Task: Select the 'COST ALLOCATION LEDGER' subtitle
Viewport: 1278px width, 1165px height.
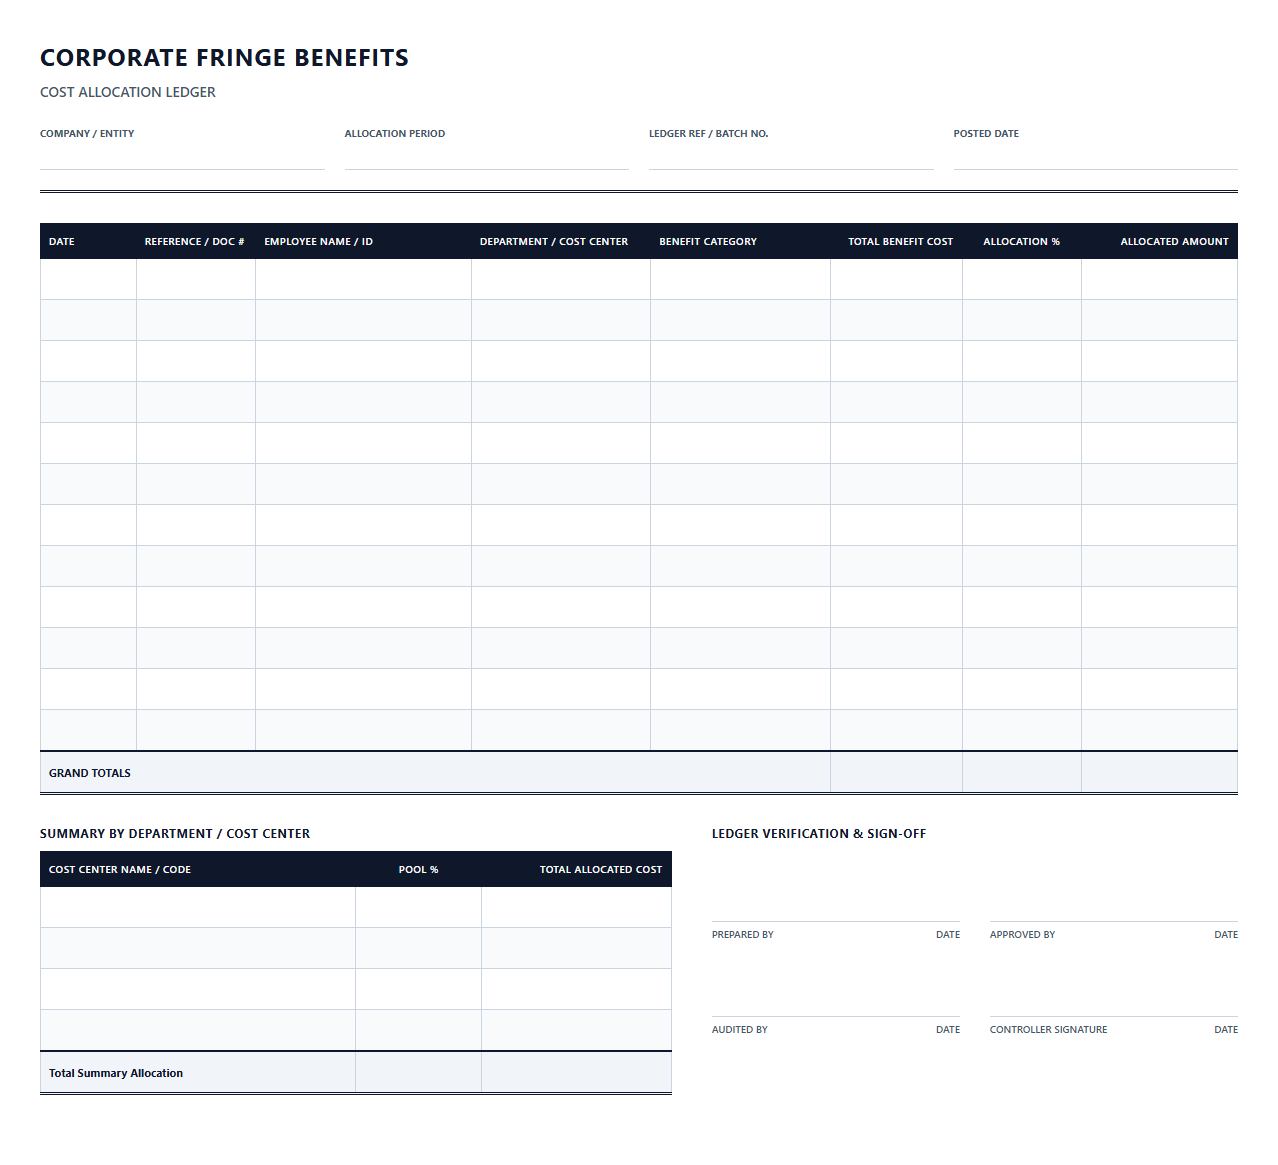Action: 128,92
